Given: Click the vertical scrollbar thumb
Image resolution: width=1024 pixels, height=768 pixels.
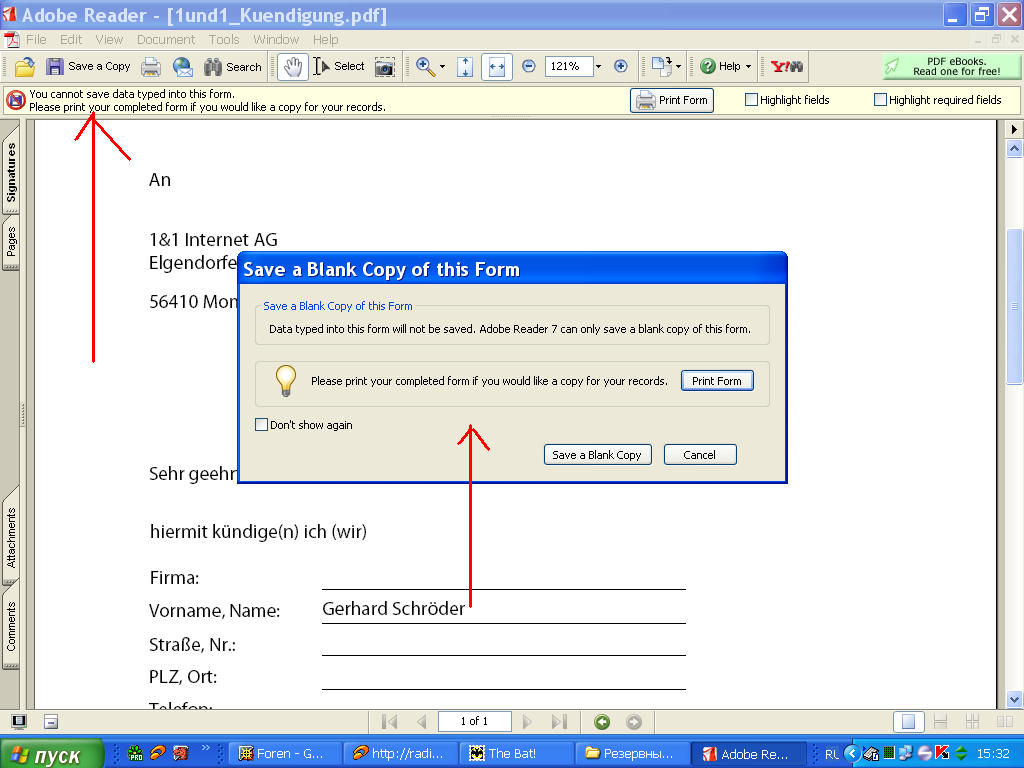Looking at the screenshot, I should (x=1014, y=306).
